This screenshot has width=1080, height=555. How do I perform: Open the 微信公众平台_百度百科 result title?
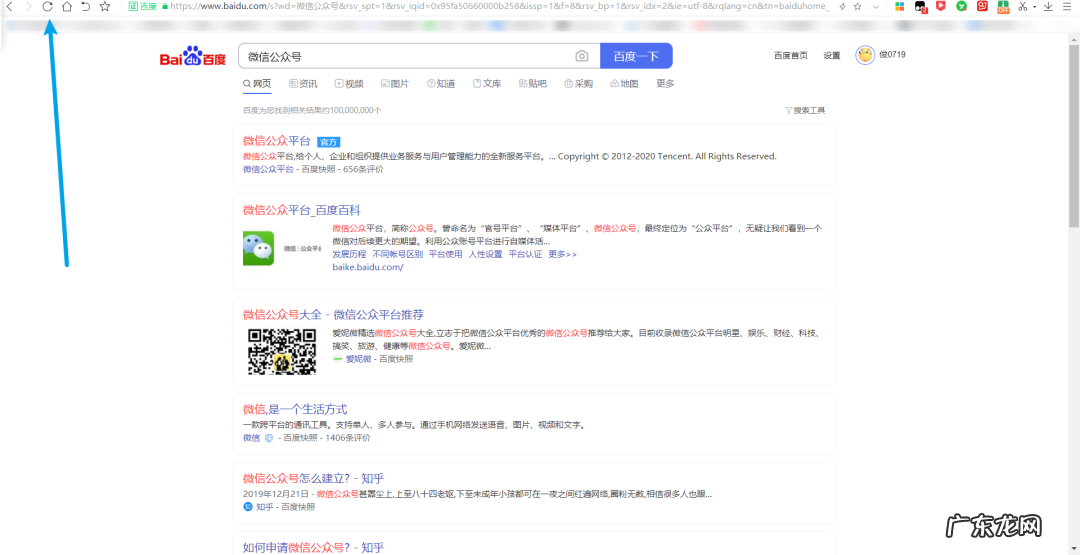(x=302, y=210)
